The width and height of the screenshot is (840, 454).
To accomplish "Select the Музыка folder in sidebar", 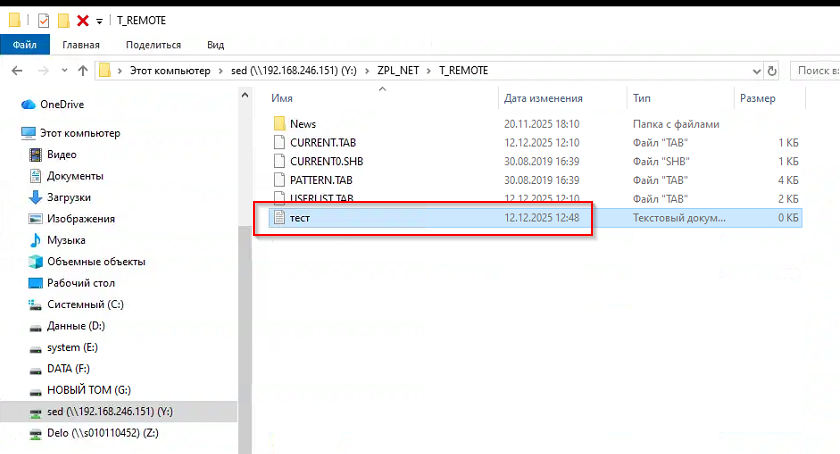I will click(x=66, y=240).
